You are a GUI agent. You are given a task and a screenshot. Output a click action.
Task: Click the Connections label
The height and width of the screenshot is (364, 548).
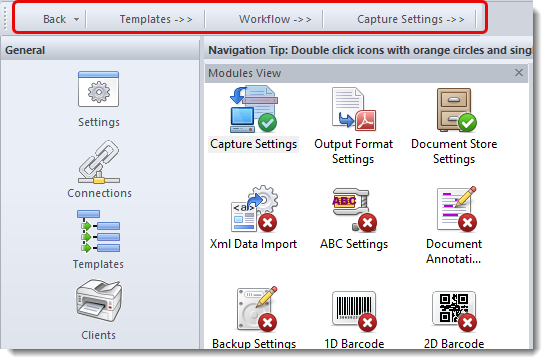pyautogui.click(x=99, y=193)
